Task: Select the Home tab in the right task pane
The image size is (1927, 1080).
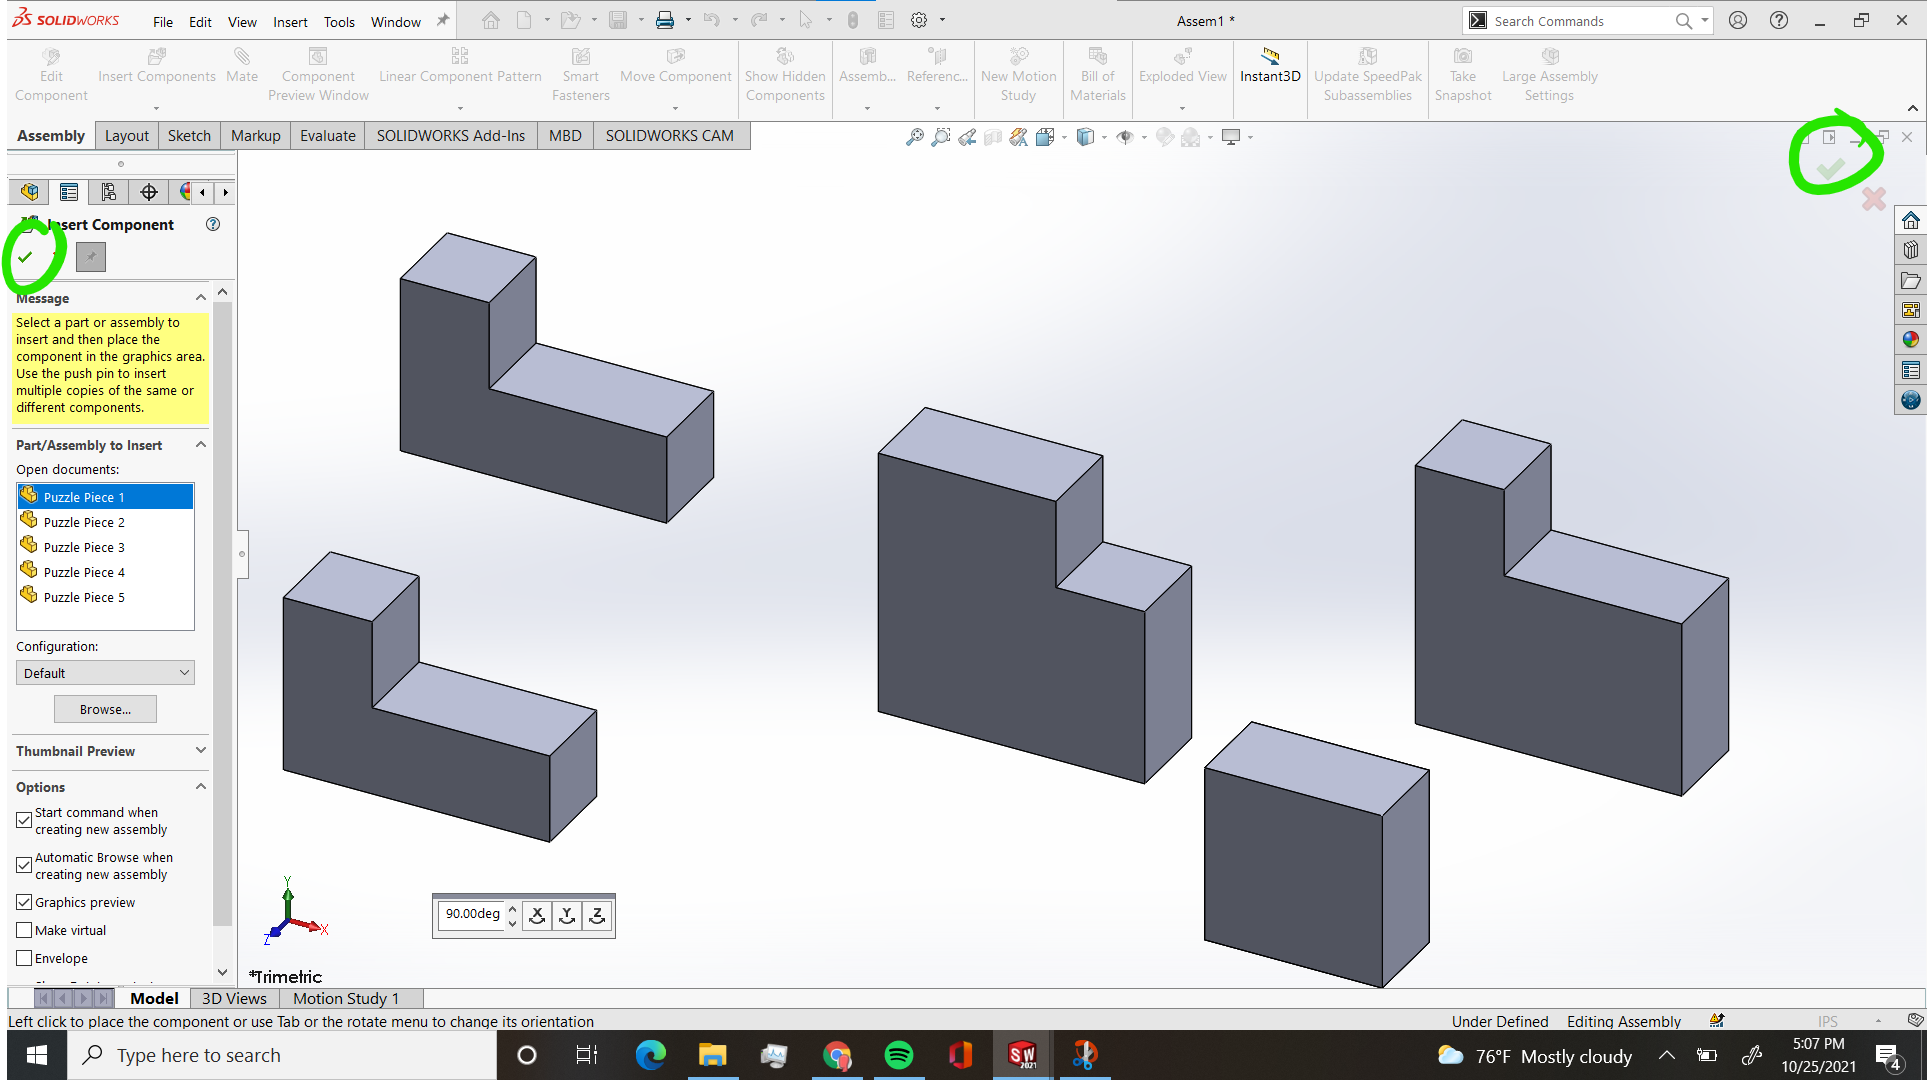Action: click(1911, 220)
